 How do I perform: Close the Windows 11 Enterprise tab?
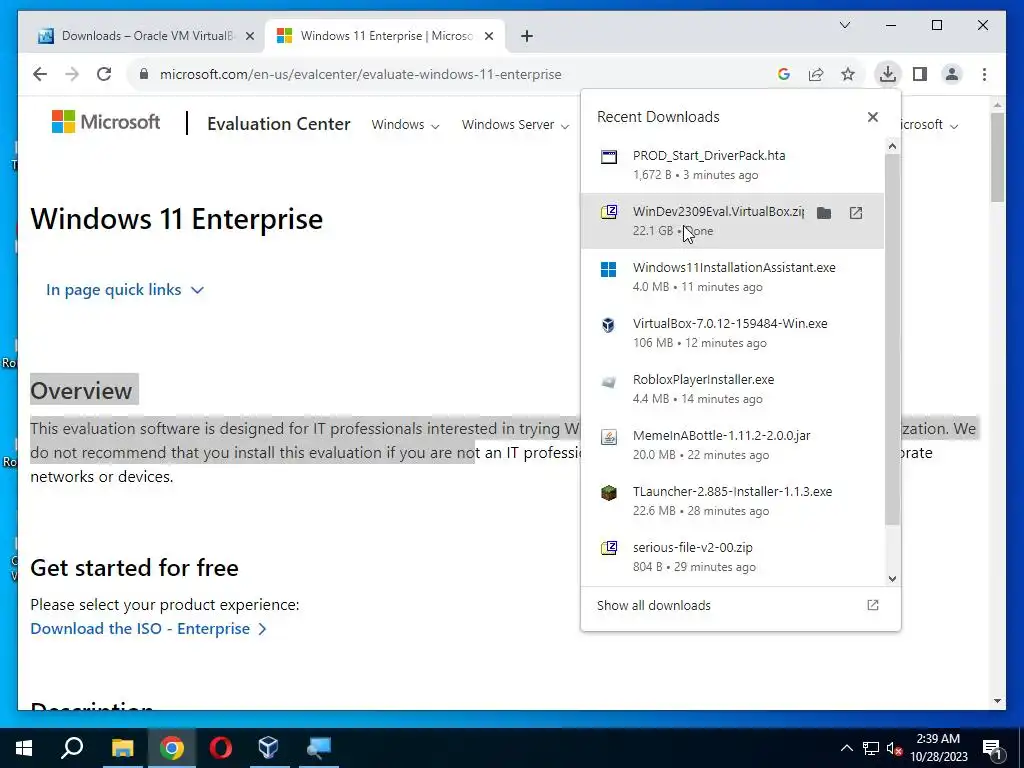pos(488,37)
